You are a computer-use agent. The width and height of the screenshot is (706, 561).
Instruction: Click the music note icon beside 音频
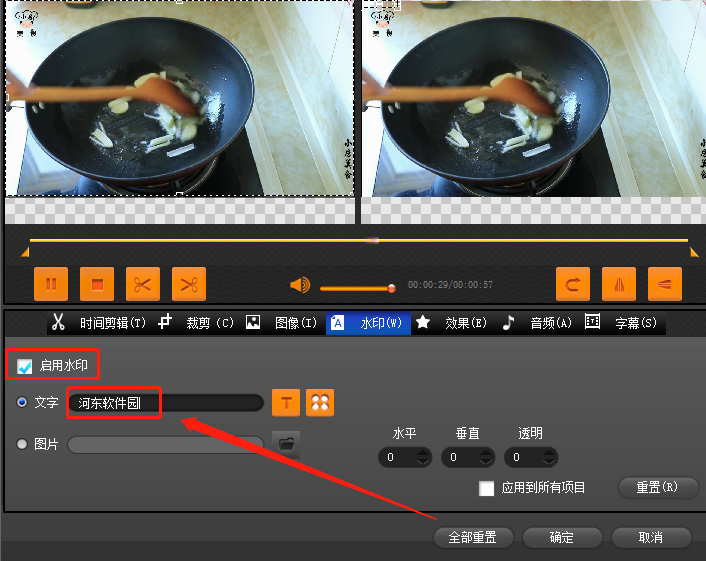coord(508,322)
